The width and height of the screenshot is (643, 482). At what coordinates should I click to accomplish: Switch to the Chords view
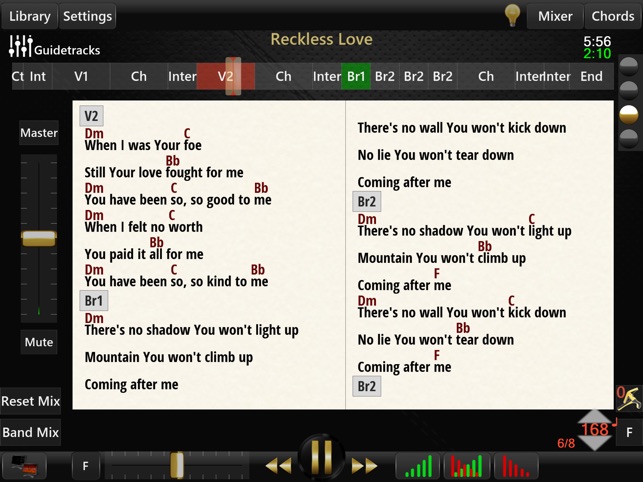pyautogui.click(x=613, y=16)
